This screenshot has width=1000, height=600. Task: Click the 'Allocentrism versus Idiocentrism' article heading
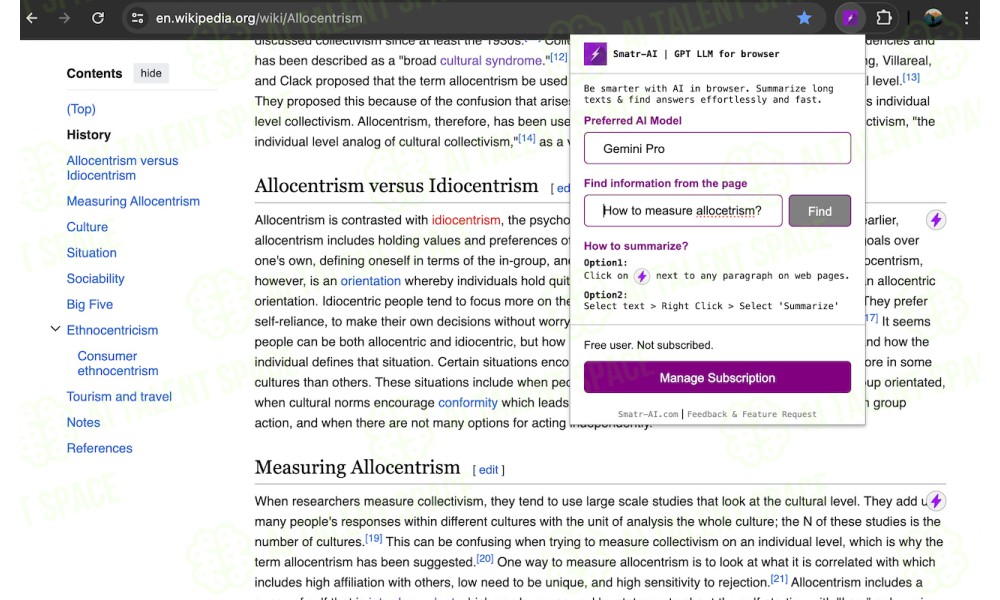click(x=396, y=186)
